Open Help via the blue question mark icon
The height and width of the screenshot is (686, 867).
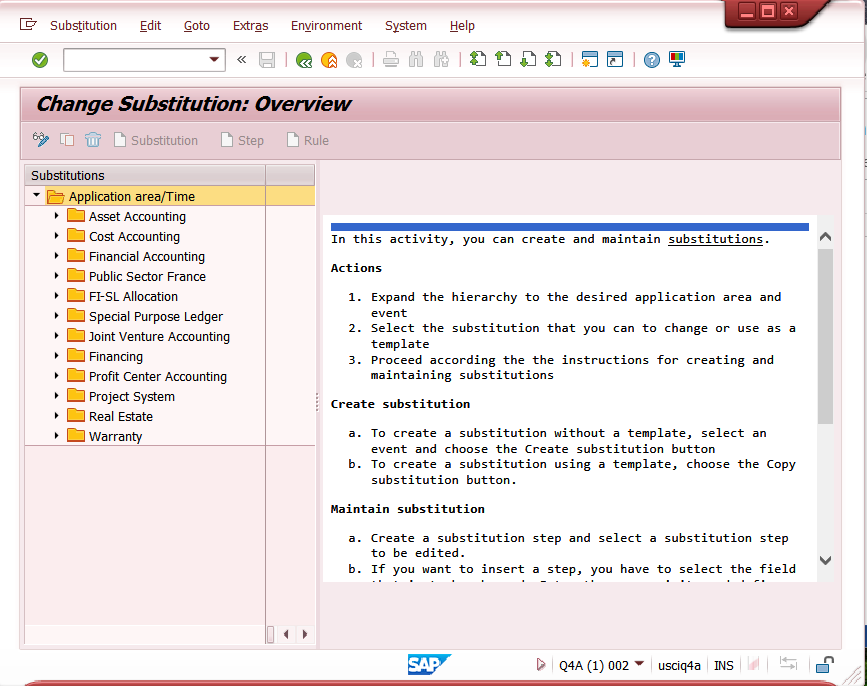click(652, 60)
